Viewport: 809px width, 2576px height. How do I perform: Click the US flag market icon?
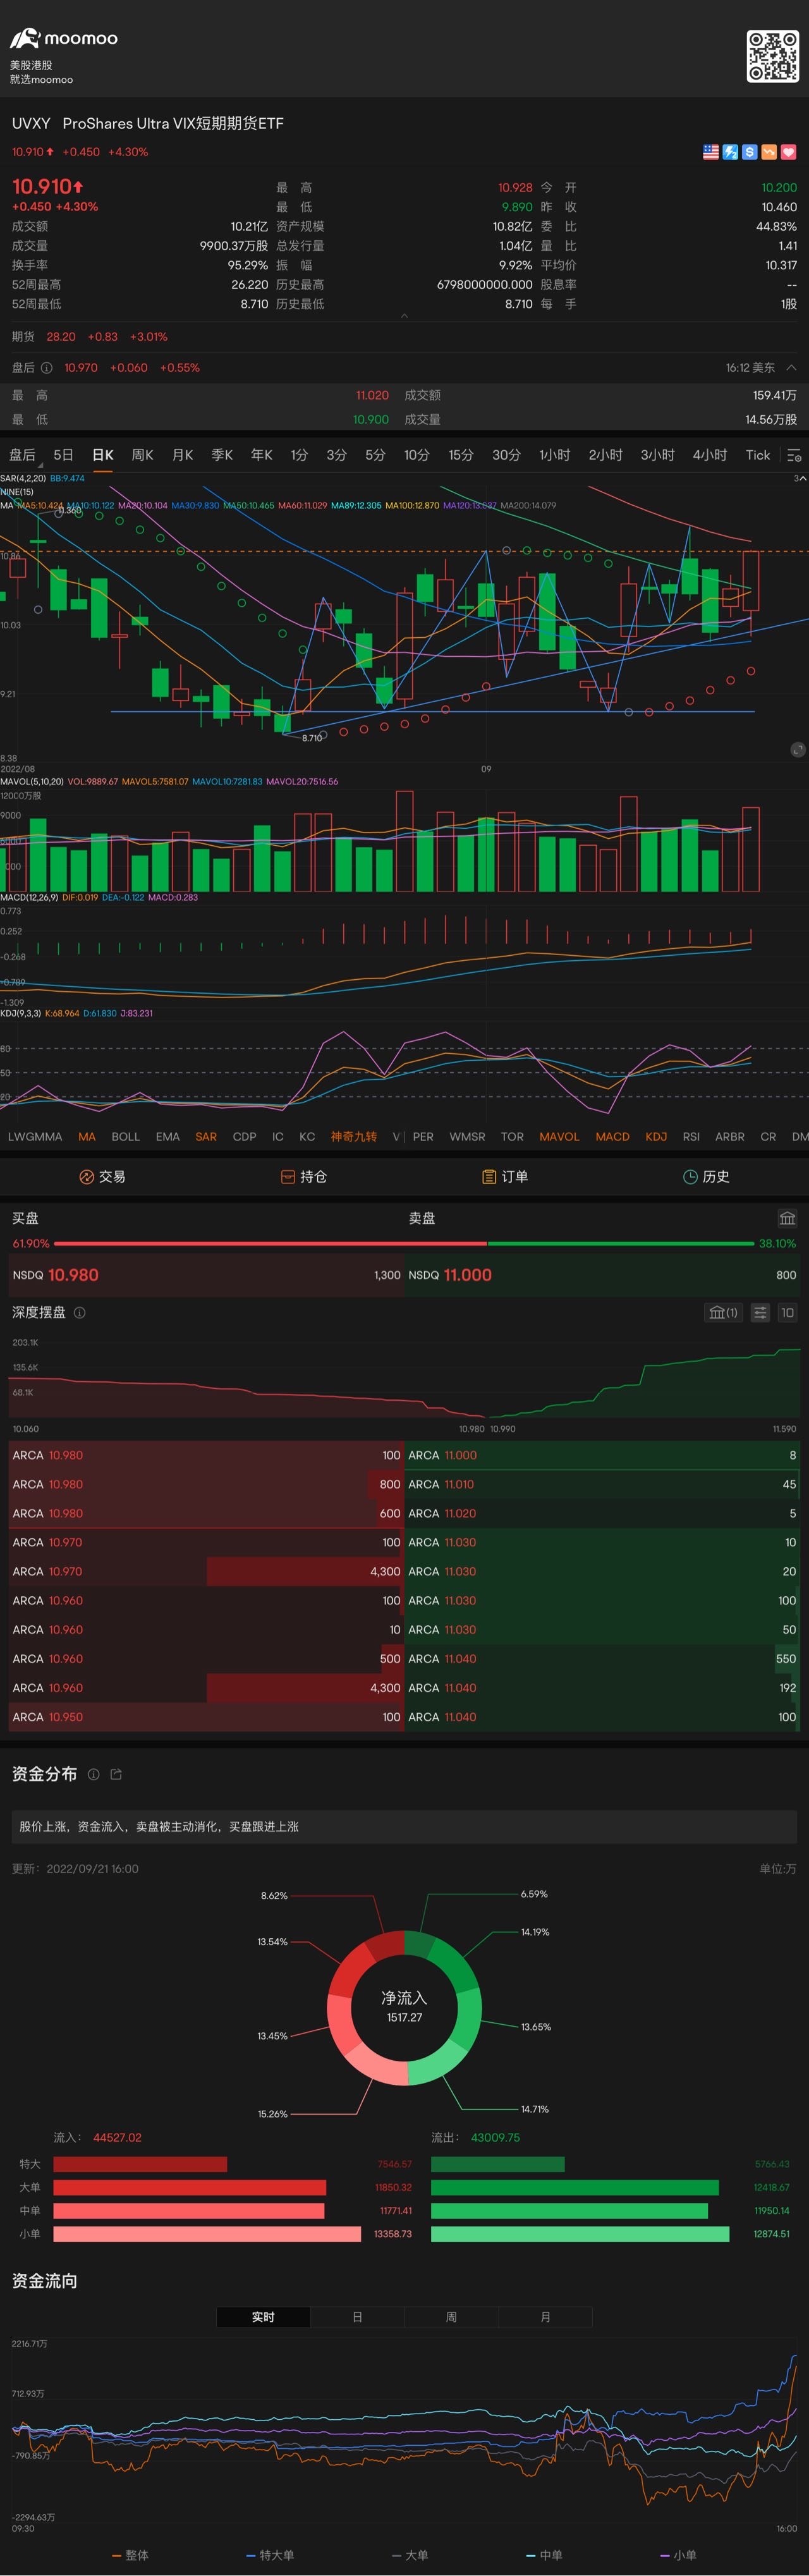pos(711,152)
